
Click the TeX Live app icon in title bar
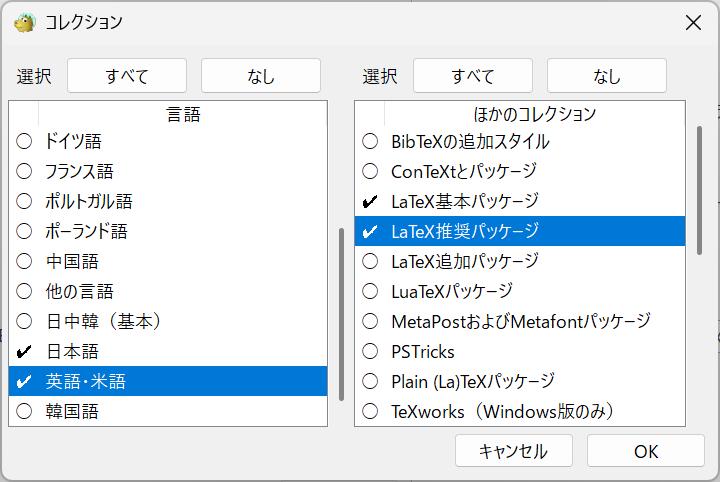[24, 22]
